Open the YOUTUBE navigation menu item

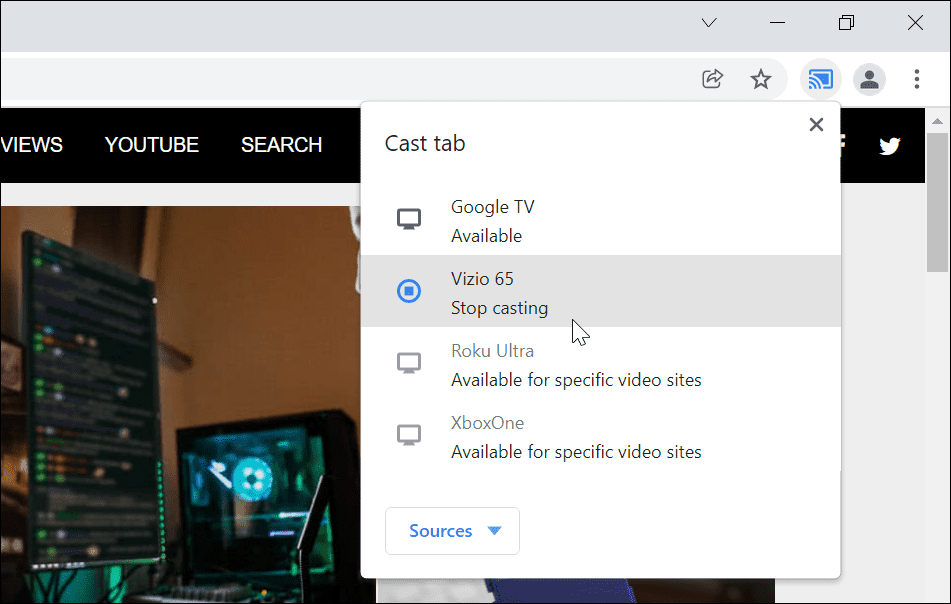(x=151, y=145)
